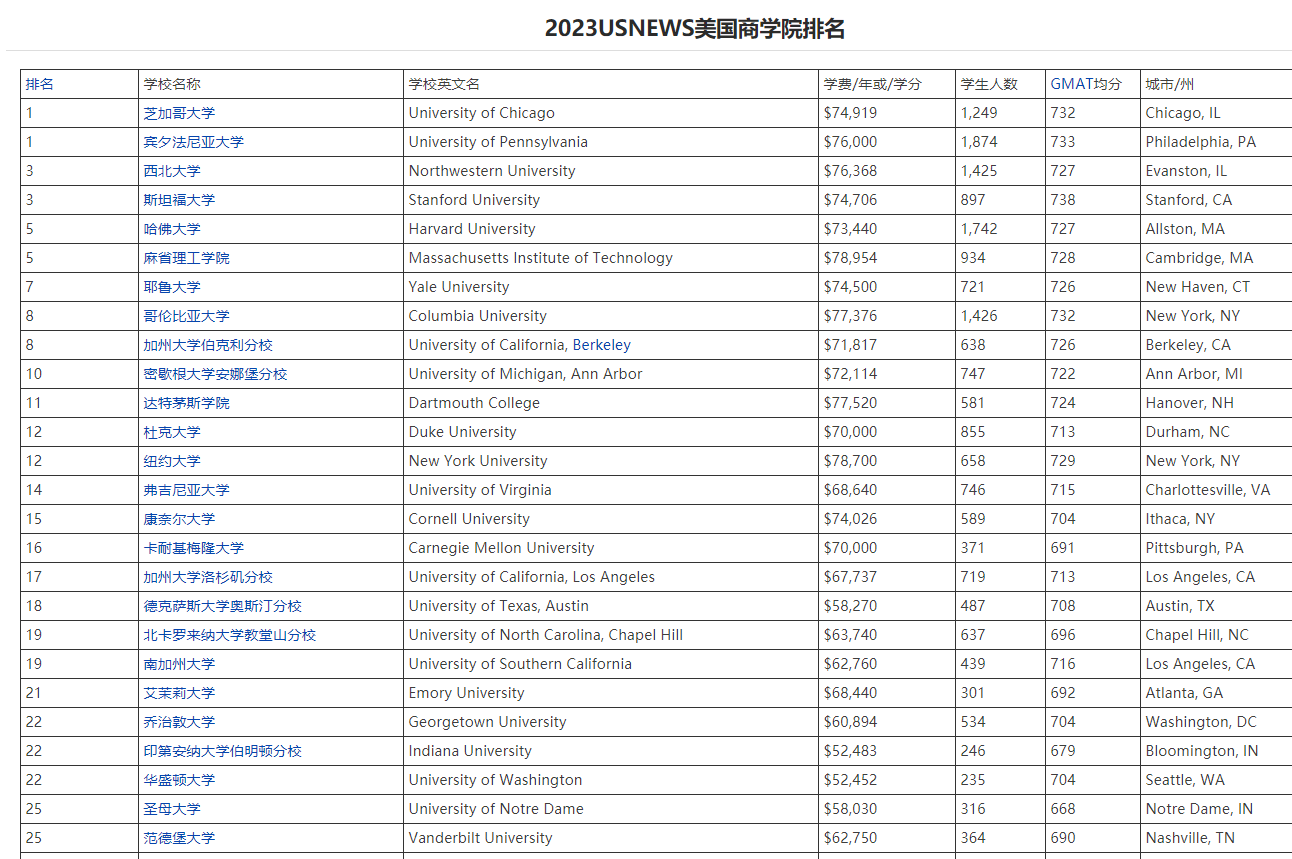Click the 排名 column header

point(40,84)
